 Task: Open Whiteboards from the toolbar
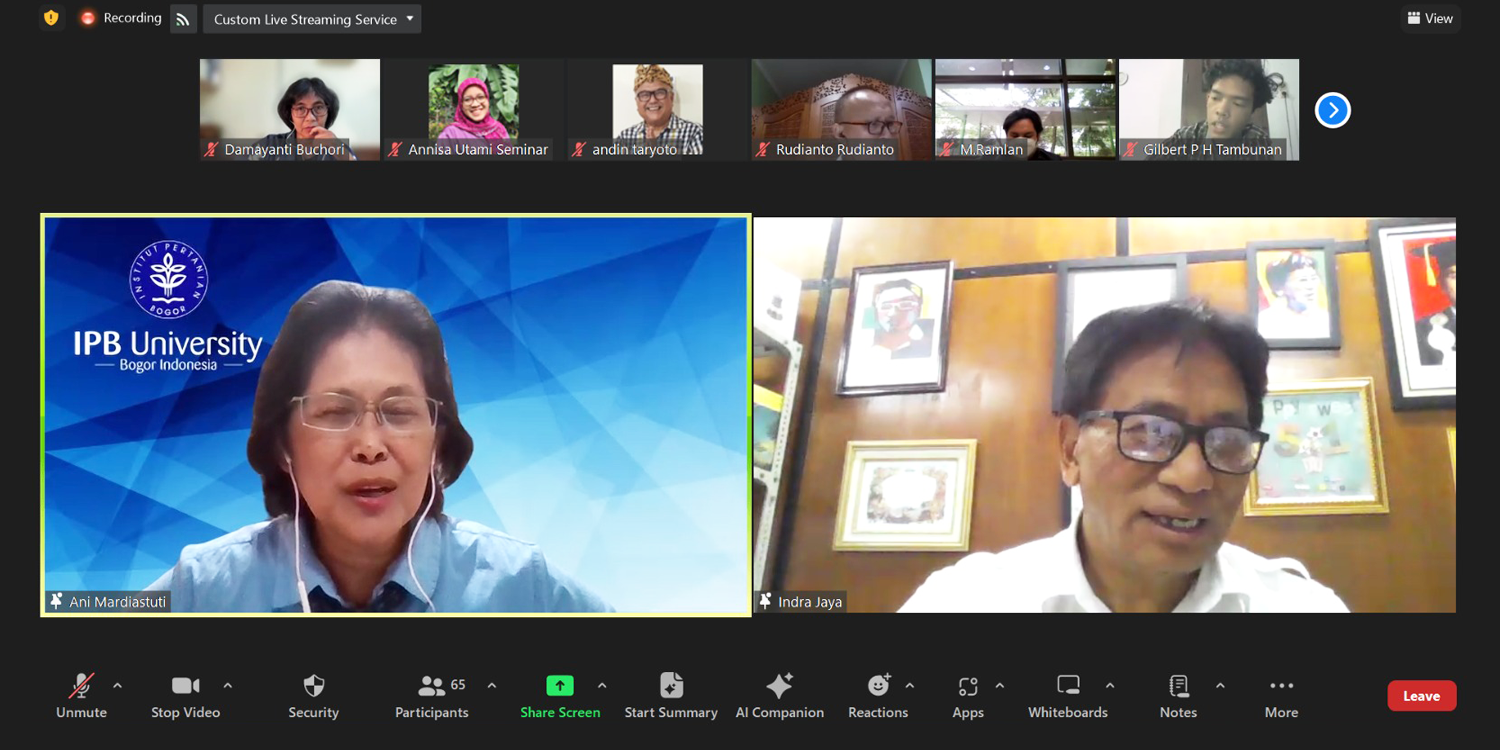[x=1067, y=696]
